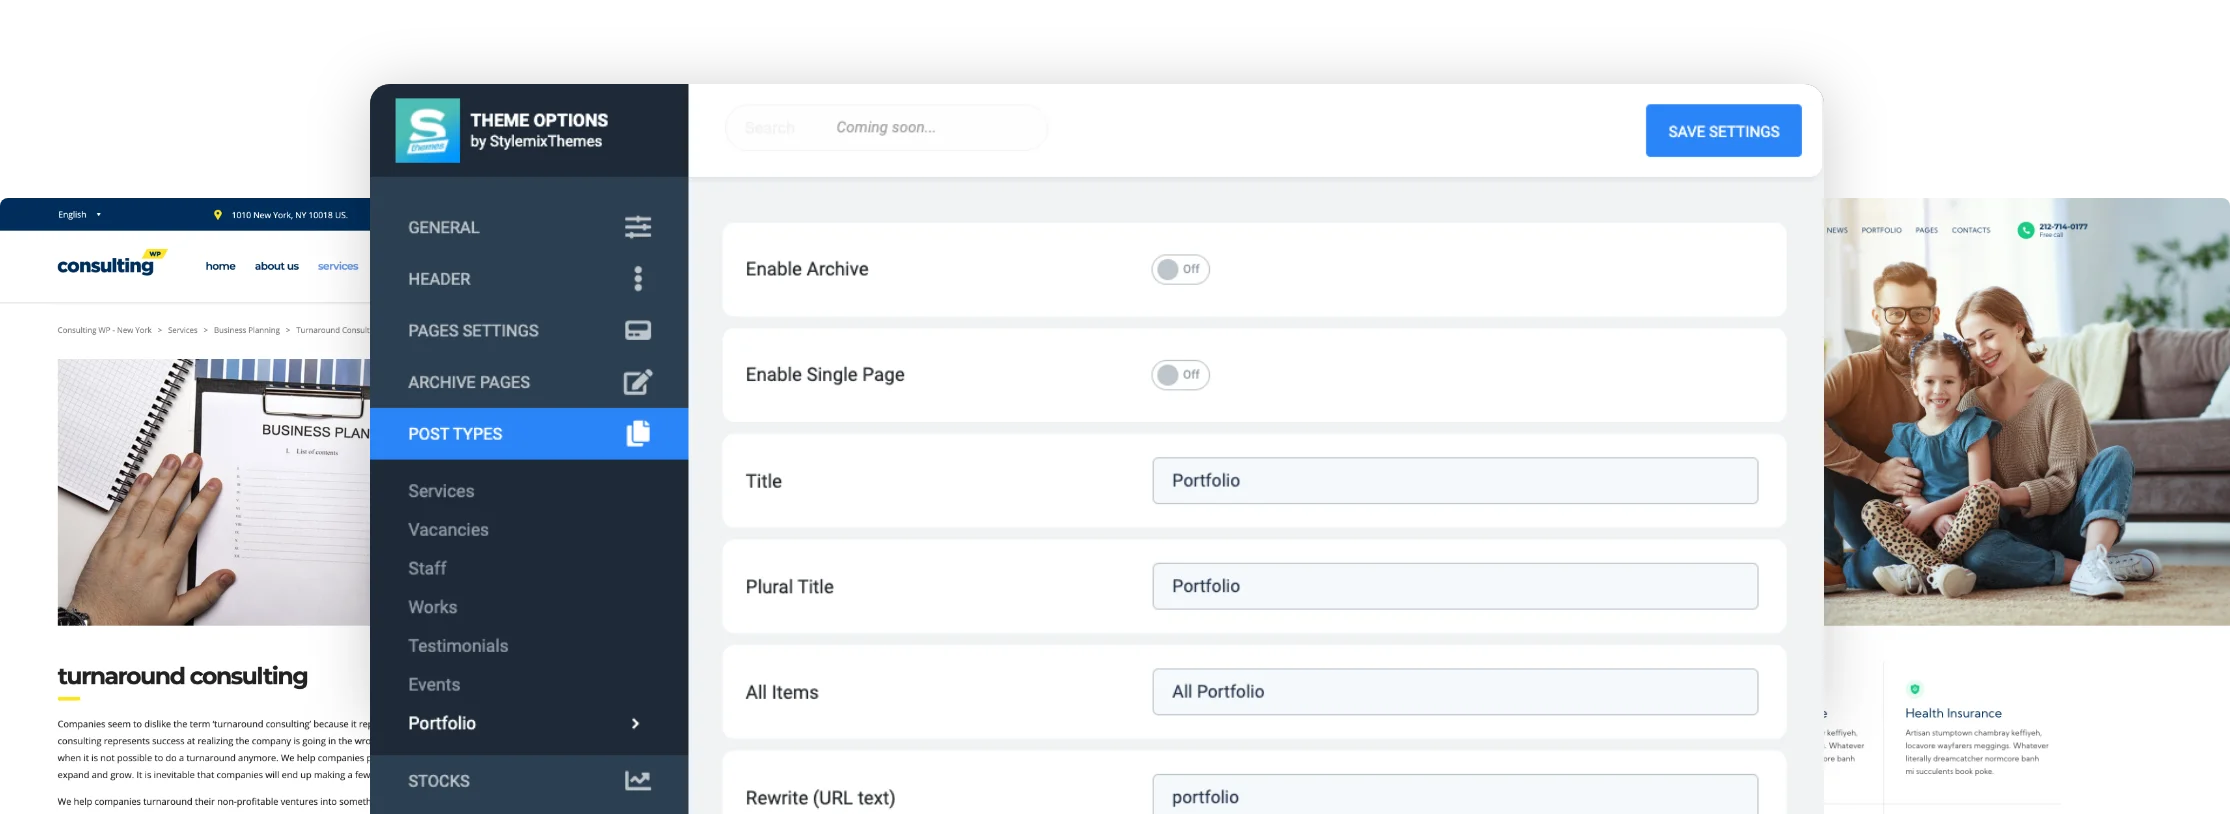Select Testimonials post type

point(458,646)
